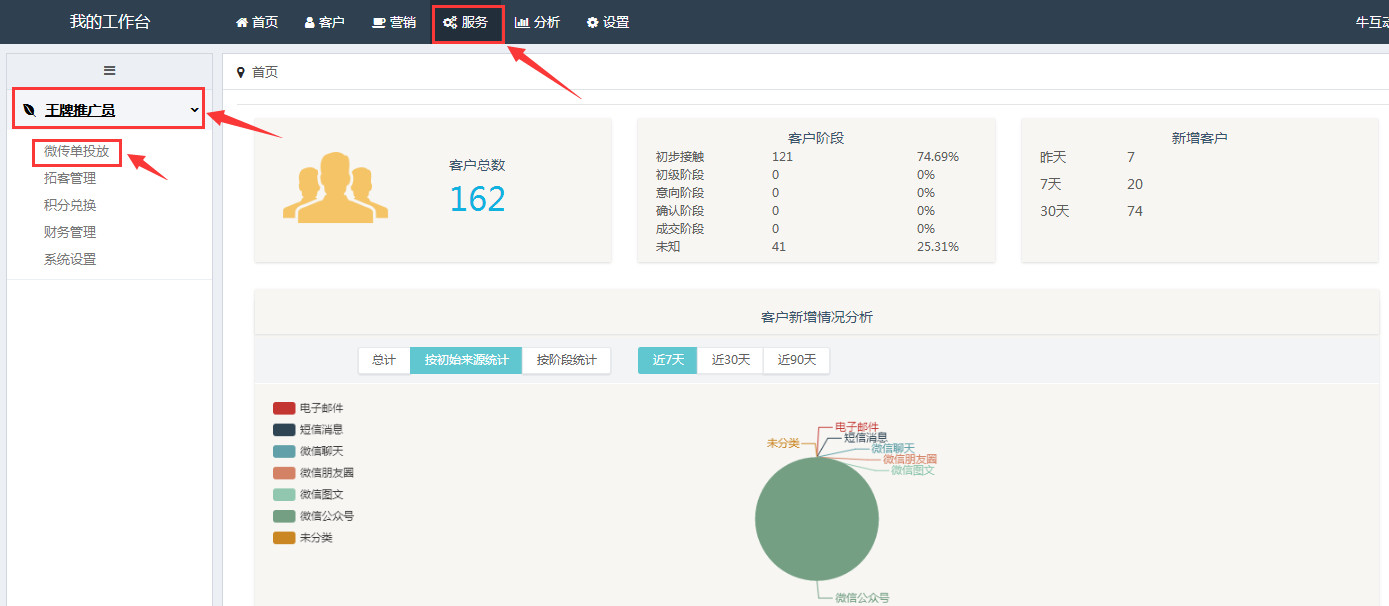
Task: Open the 分析 analysis menu
Action: pos(537,22)
